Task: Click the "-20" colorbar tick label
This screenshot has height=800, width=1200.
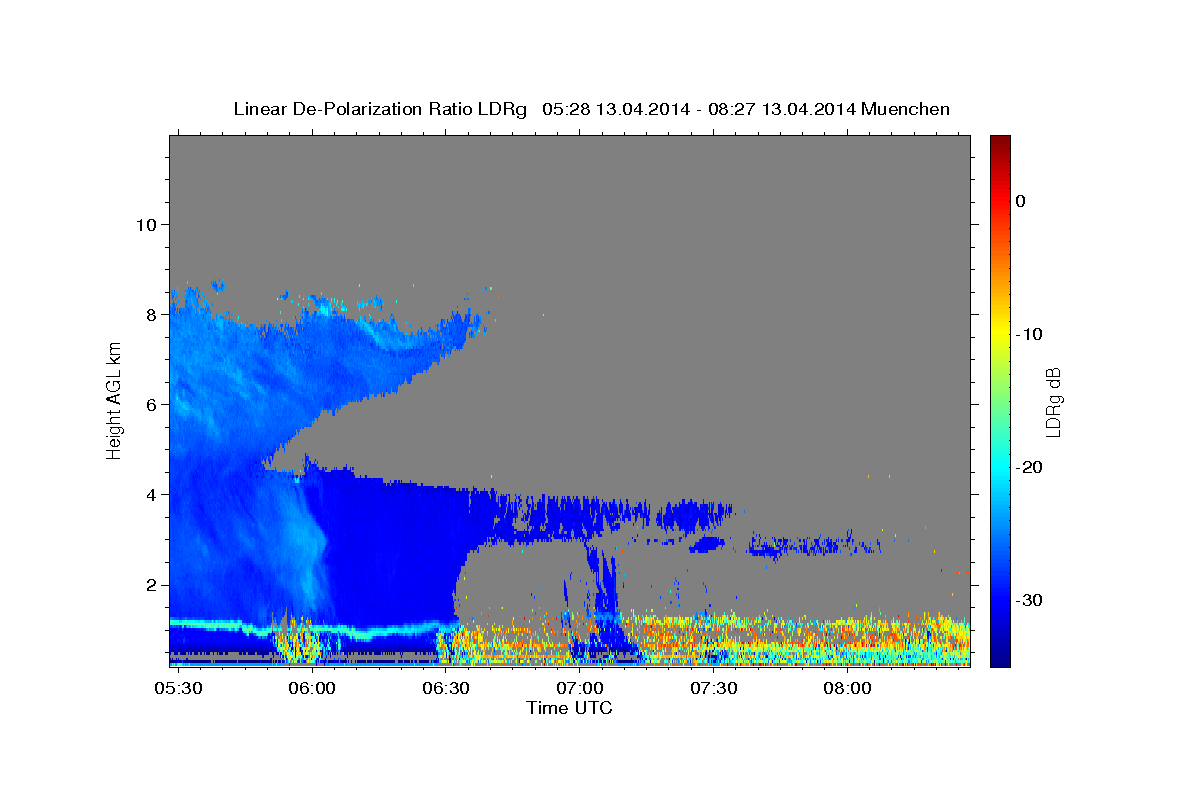Action: click(x=1030, y=467)
